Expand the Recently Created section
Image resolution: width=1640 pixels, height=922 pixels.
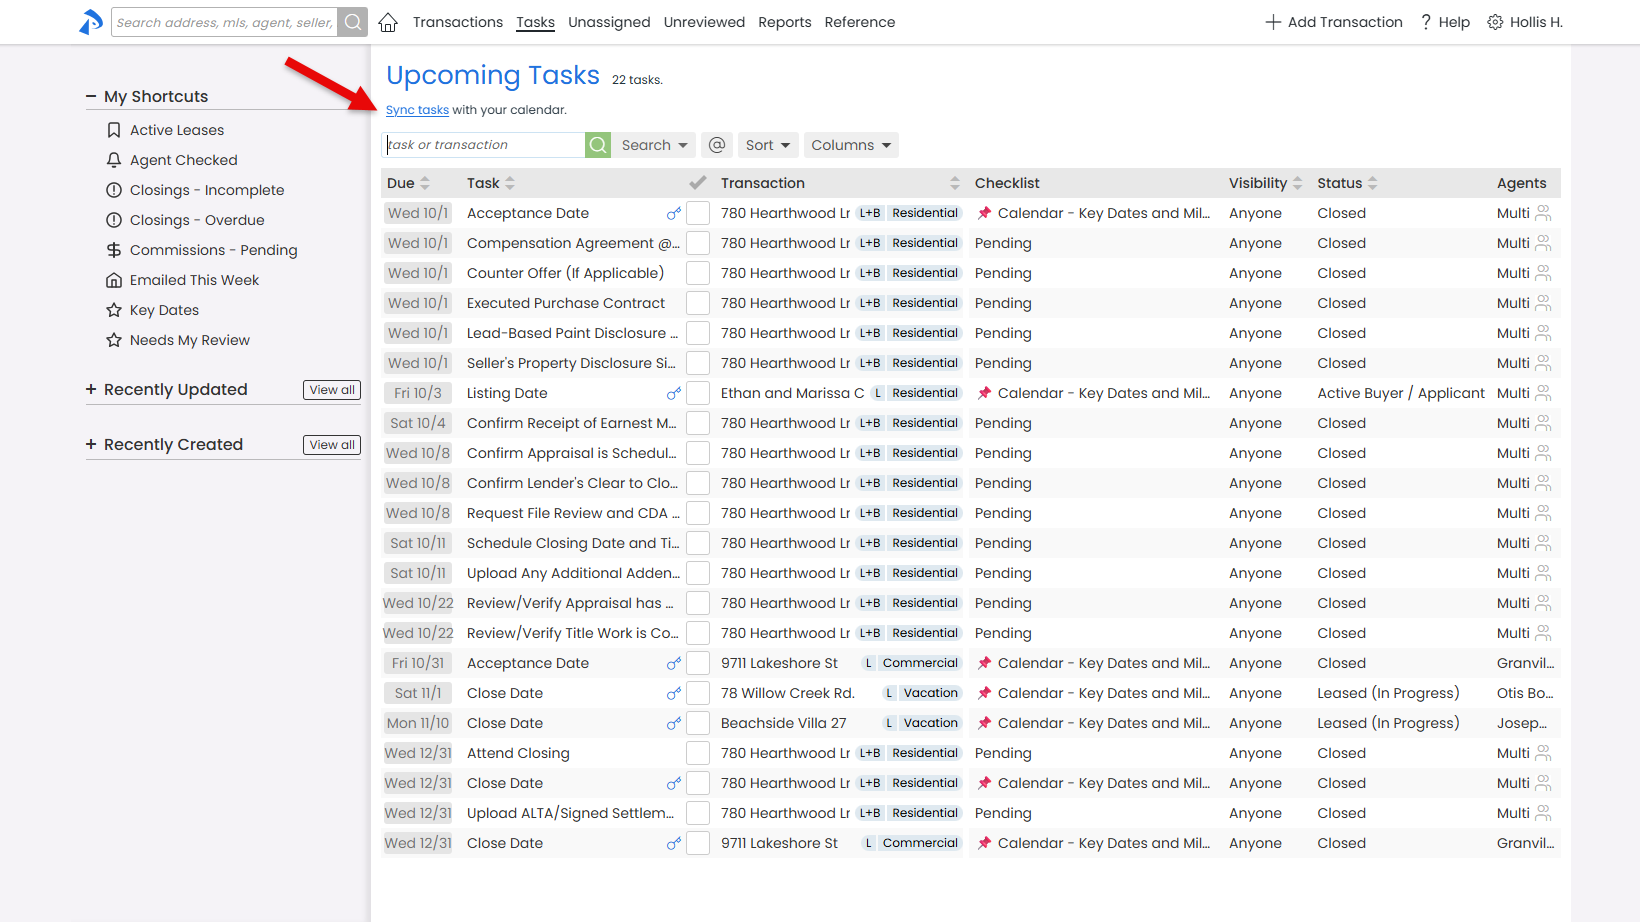91,444
